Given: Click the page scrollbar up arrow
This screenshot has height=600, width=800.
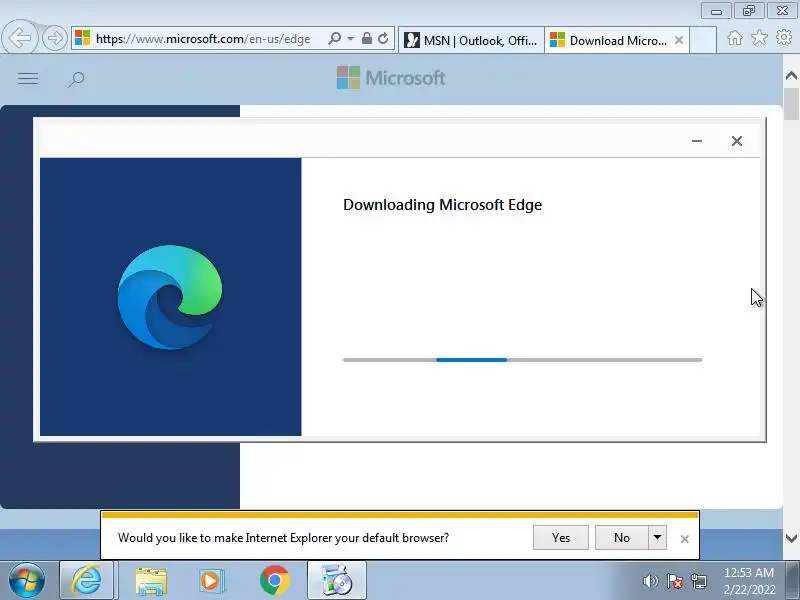Looking at the screenshot, I should (x=791, y=76).
